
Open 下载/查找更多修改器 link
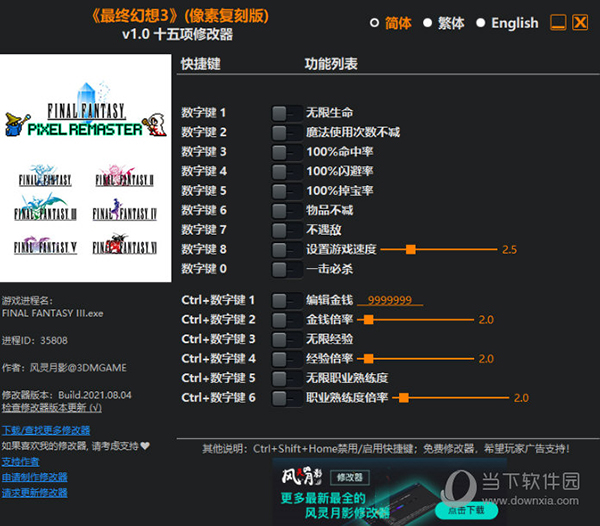[x=46, y=430]
